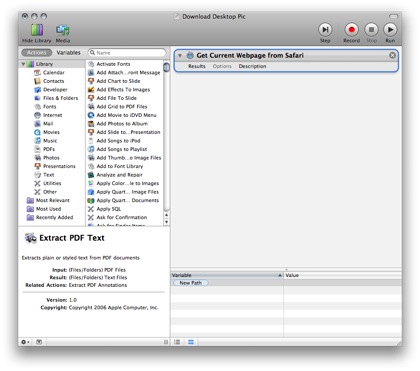
Task: Select the Add Photos to Album action
Action: 122,124
